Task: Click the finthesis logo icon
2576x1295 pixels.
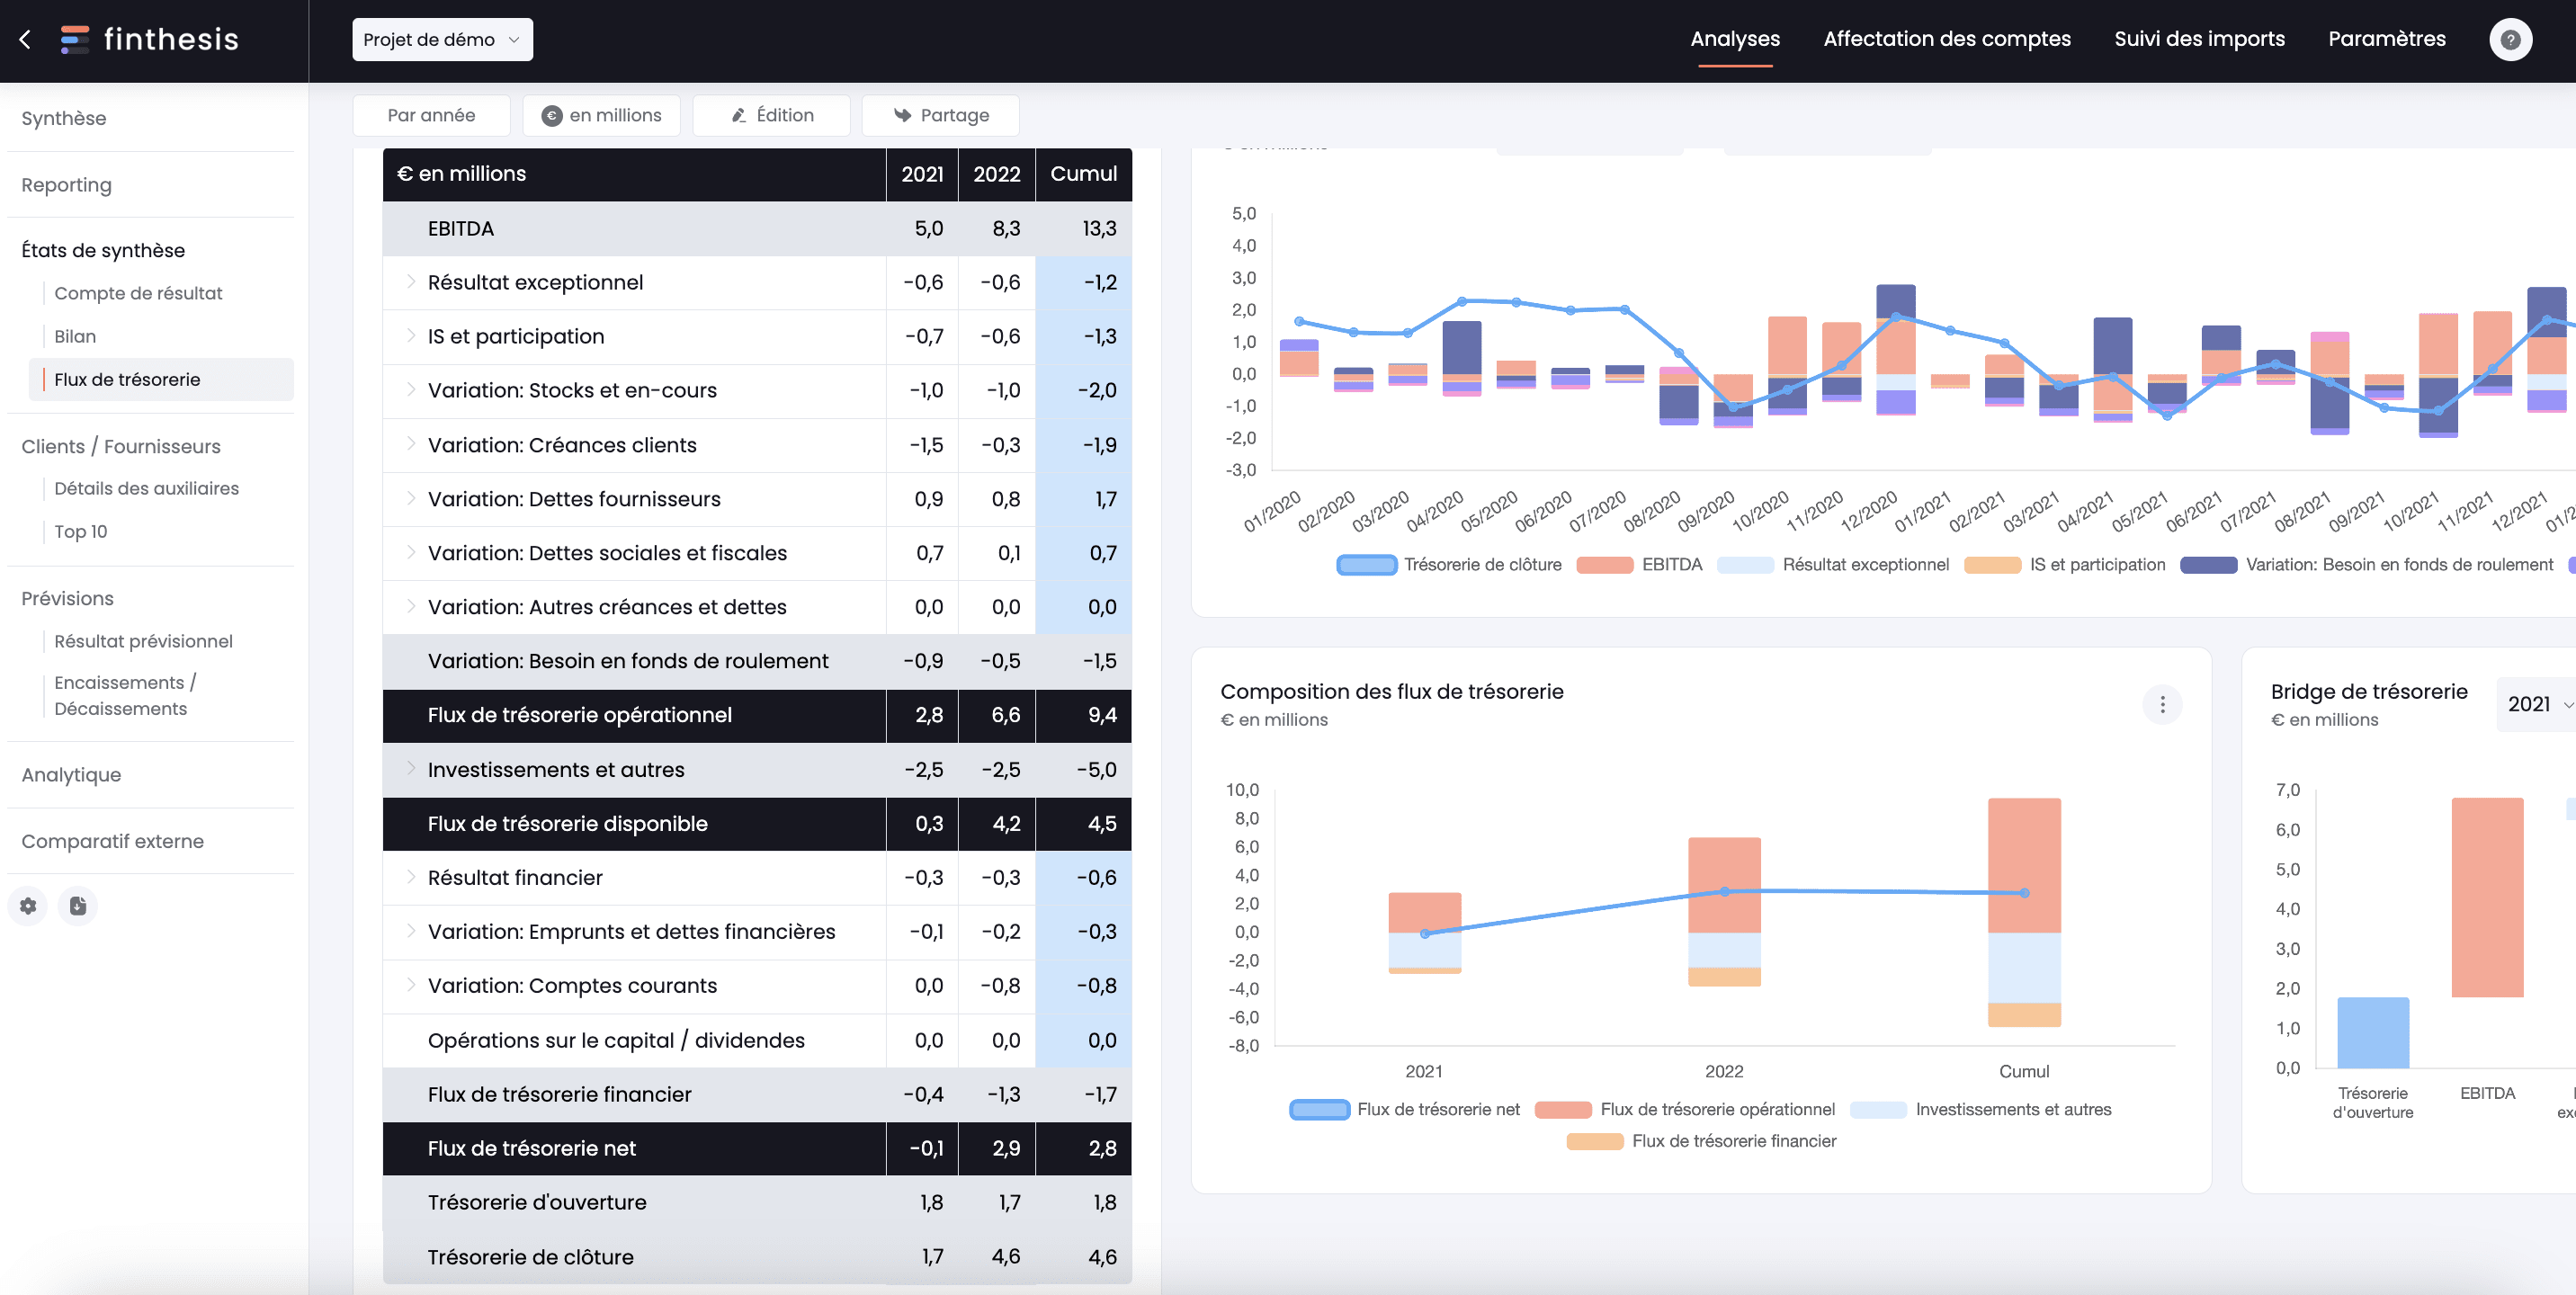Action: [75, 39]
